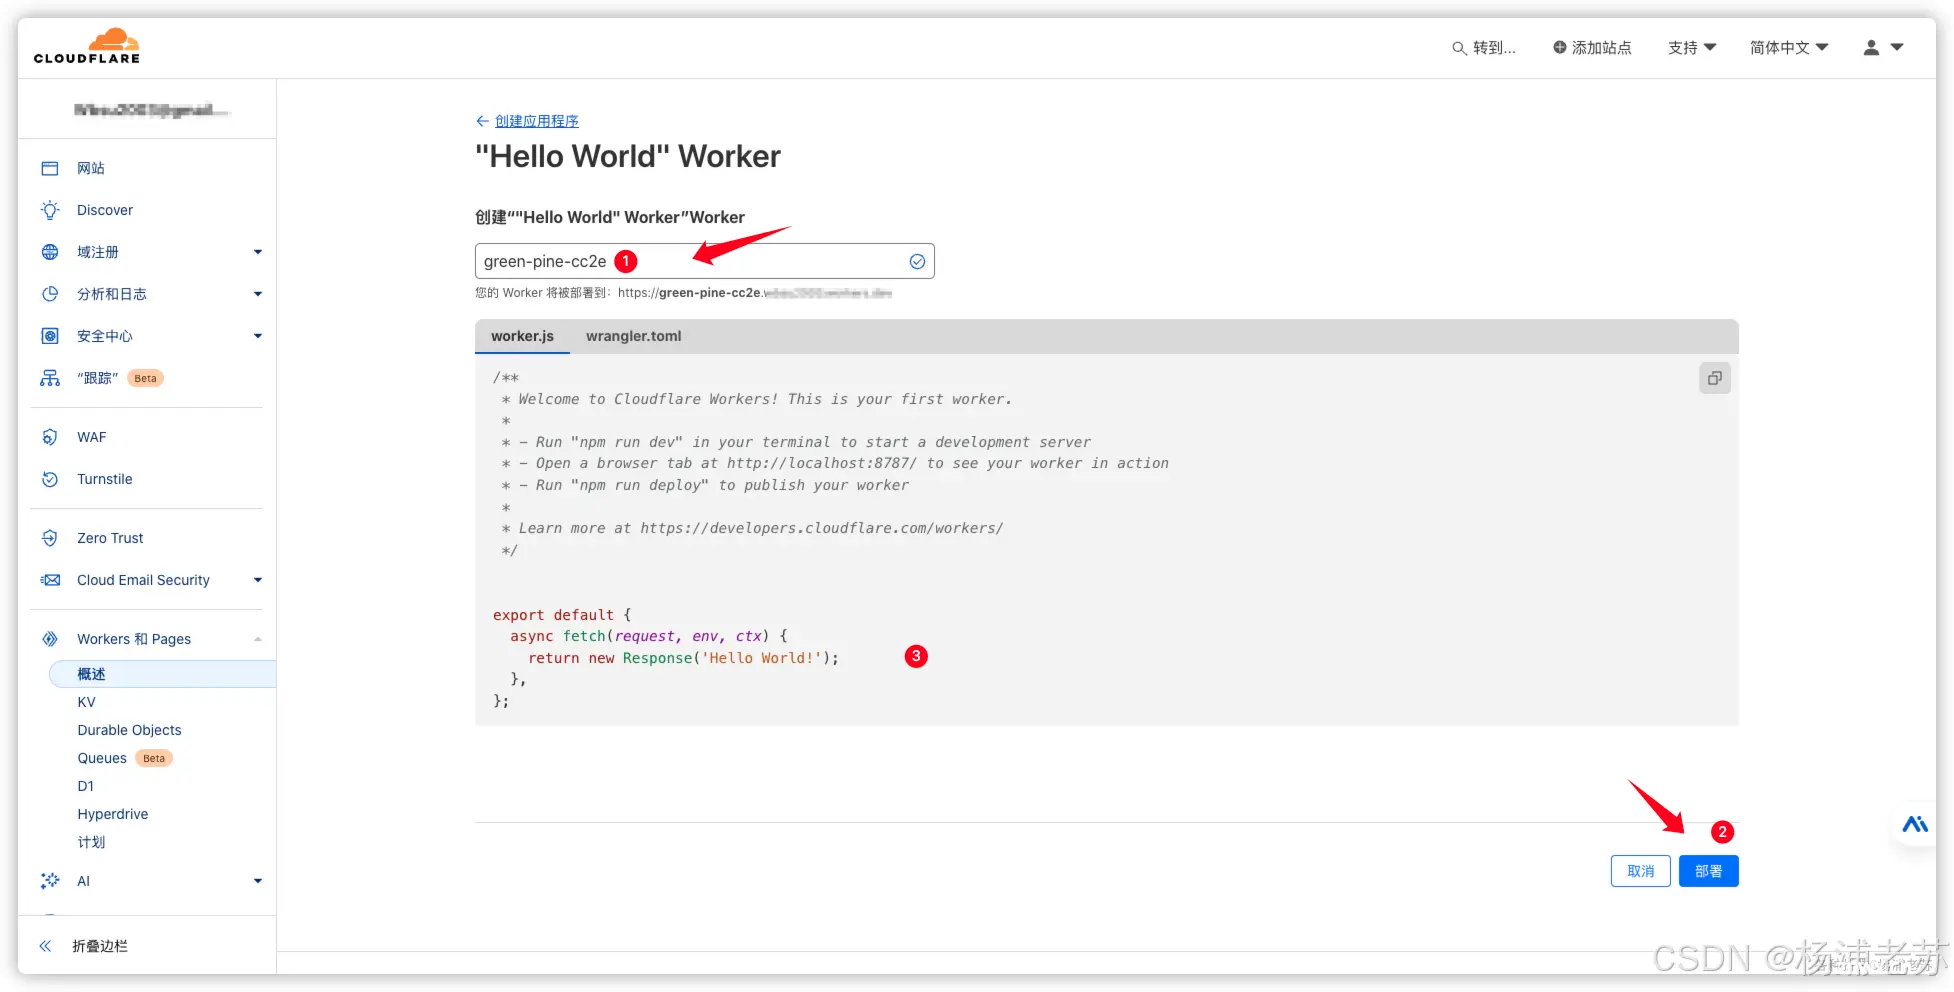Click the Zero Trust icon
This screenshot has width=1954, height=992.
point(50,538)
